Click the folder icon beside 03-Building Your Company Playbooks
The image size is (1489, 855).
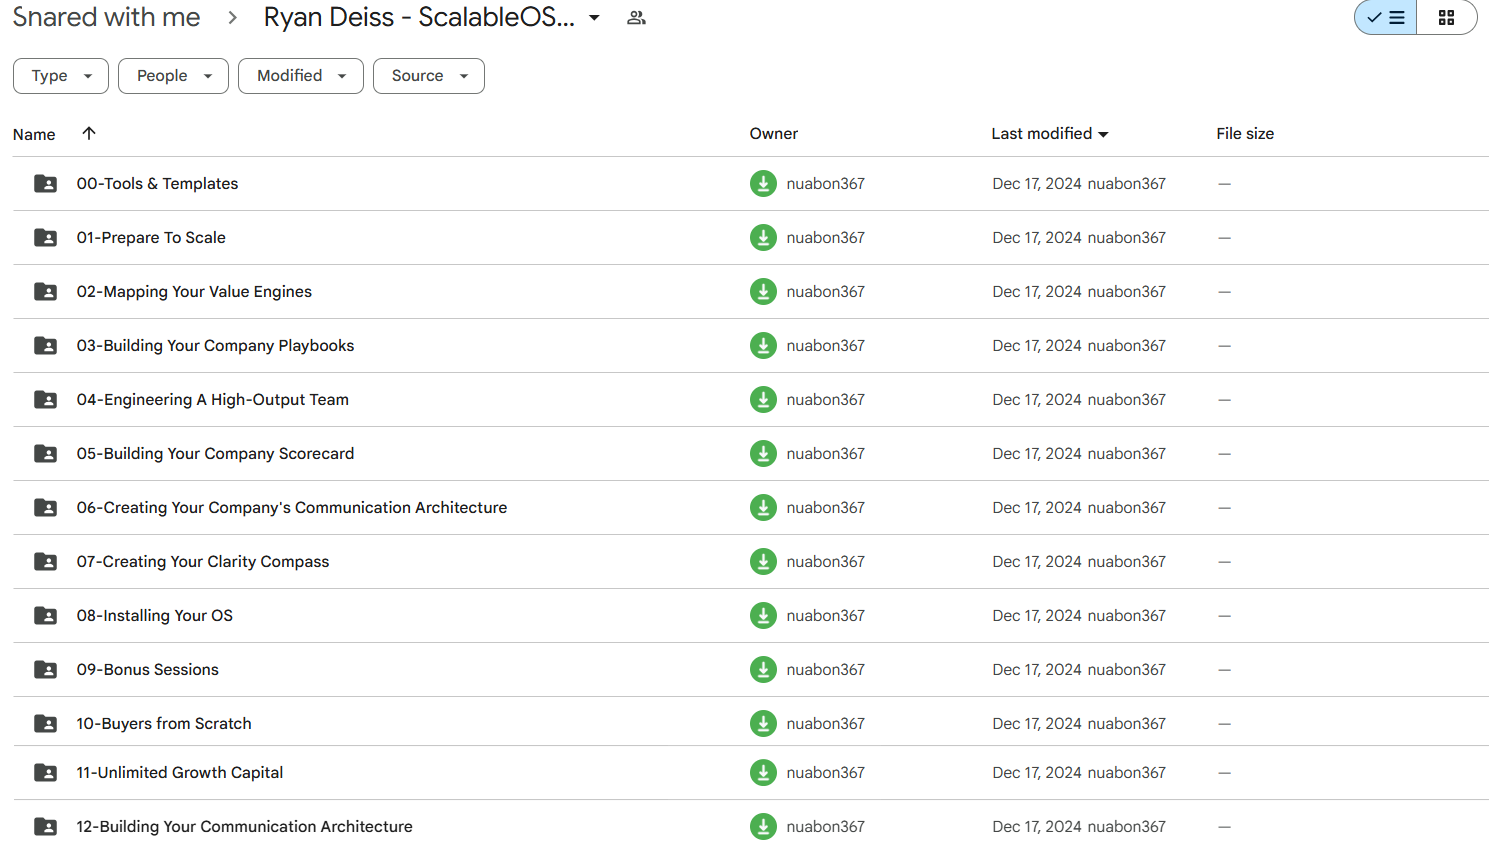coord(45,346)
